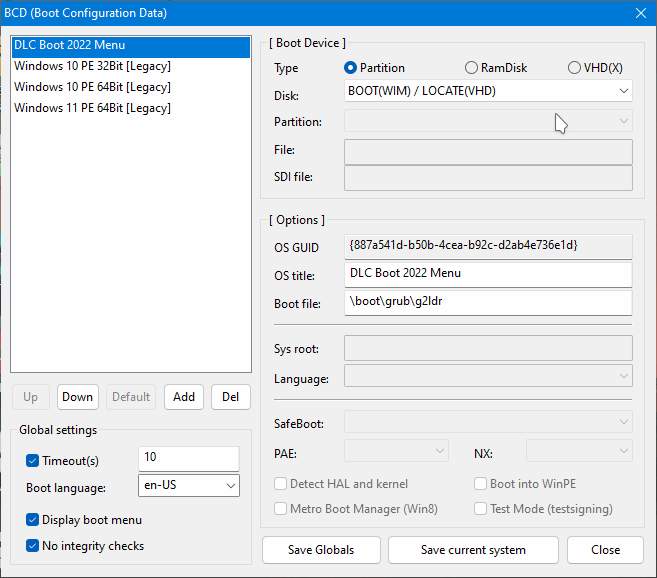Click the Default button
The image size is (657, 578).
[x=131, y=397]
